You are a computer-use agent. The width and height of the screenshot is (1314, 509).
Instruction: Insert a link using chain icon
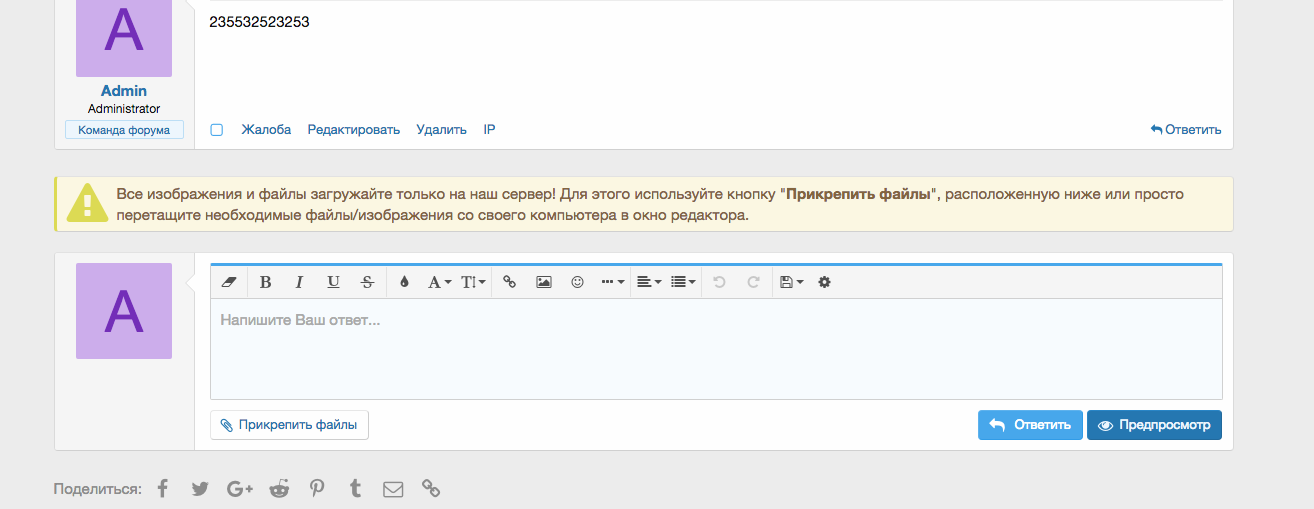click(509, 282)
